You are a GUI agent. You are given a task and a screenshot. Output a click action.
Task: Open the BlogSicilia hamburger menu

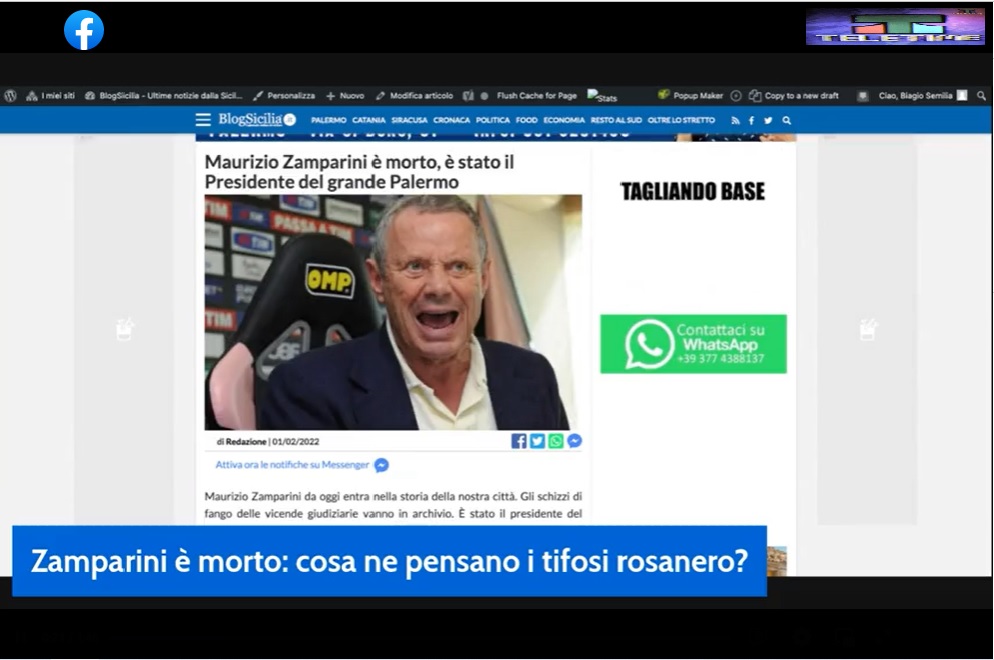[x=203, y=120]
